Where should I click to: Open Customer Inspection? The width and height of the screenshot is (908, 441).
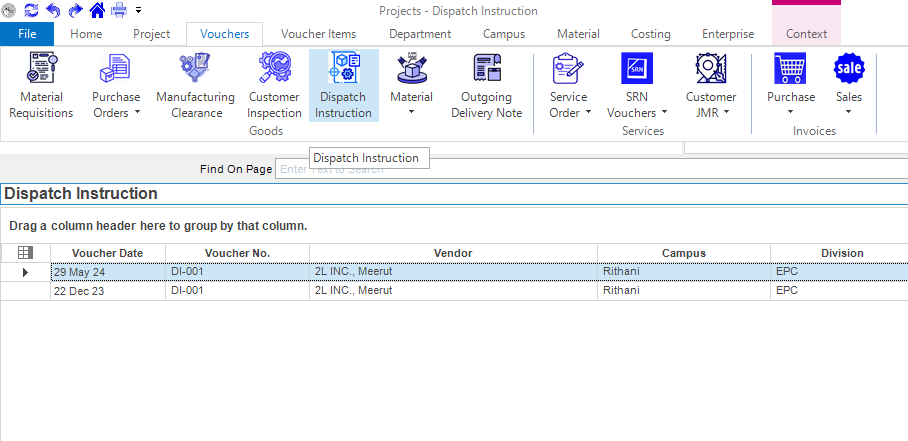[274, 86]
